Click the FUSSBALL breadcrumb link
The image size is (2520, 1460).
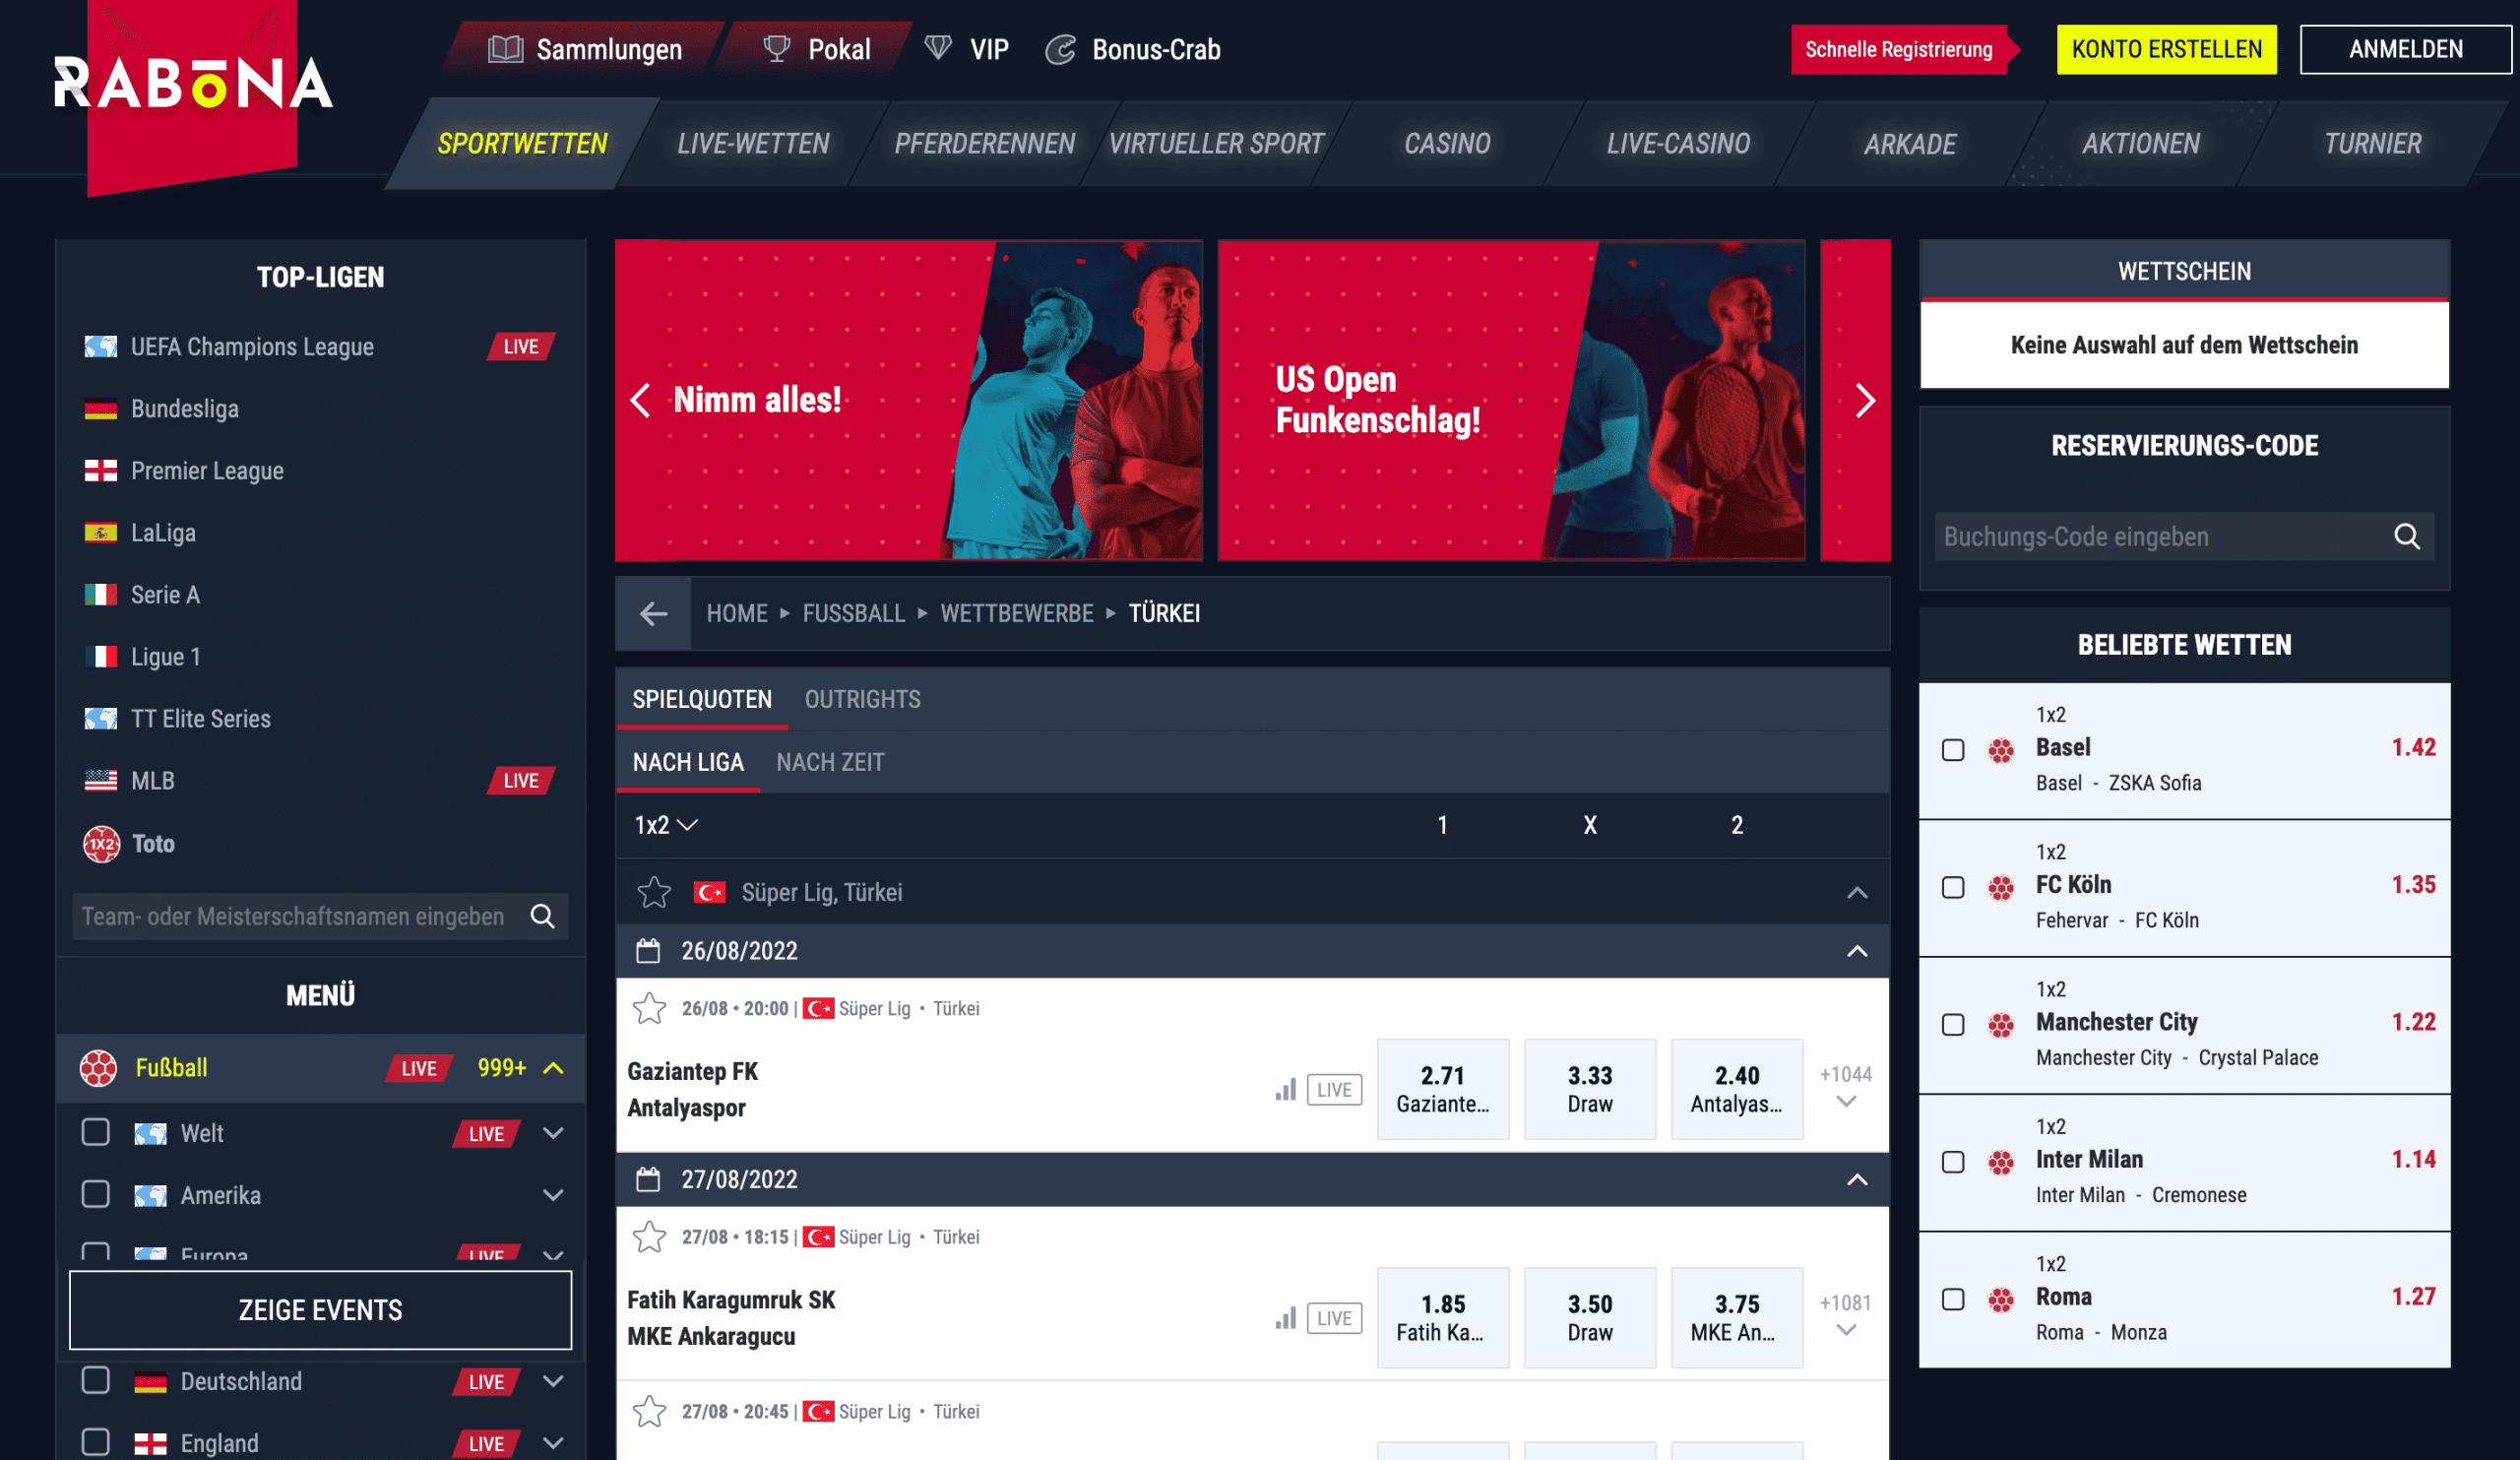[x=853, y=613]
